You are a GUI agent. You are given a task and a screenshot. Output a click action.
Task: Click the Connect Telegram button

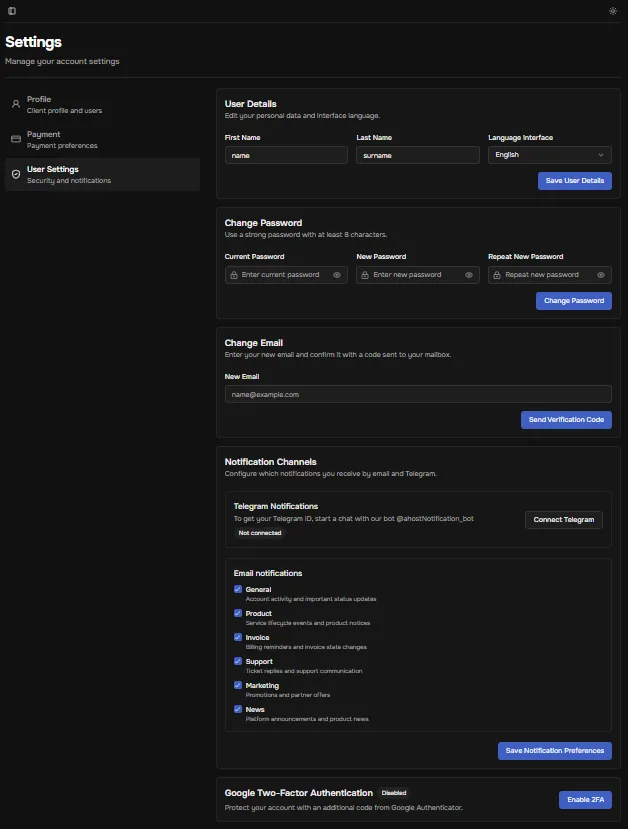click(564, 520)
